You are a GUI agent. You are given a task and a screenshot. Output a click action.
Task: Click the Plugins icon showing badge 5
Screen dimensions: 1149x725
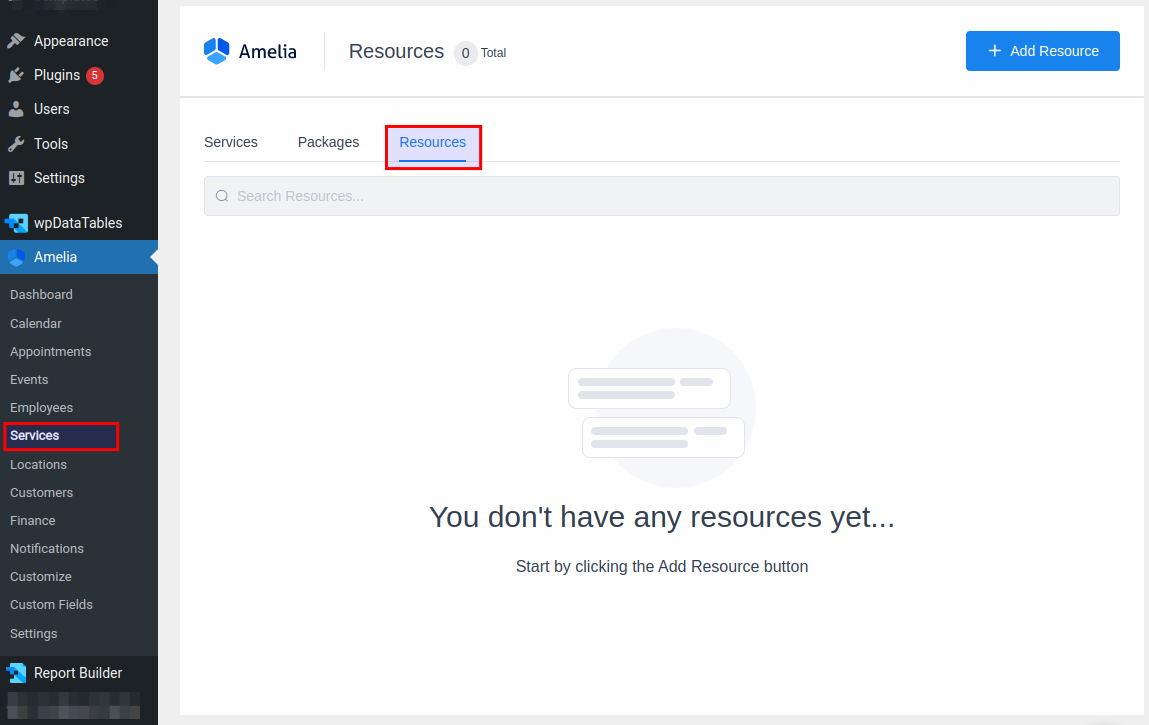[x=18, y=74]
